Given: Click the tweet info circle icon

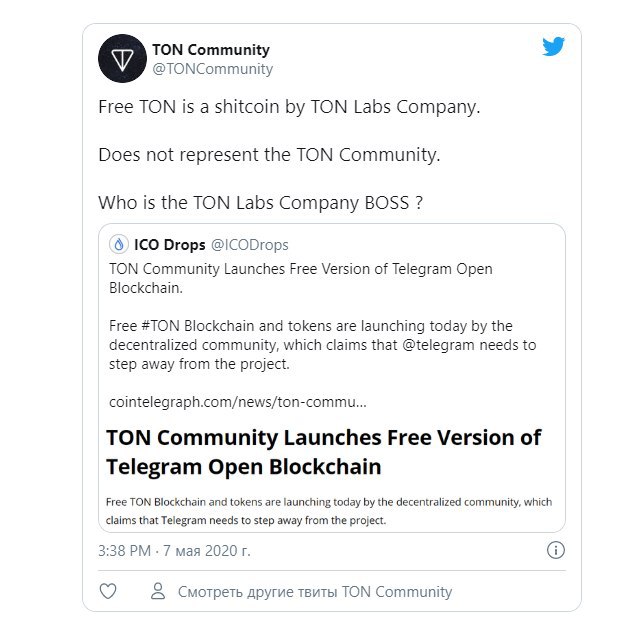Looking at the screenshot, I should coord(556,550).
